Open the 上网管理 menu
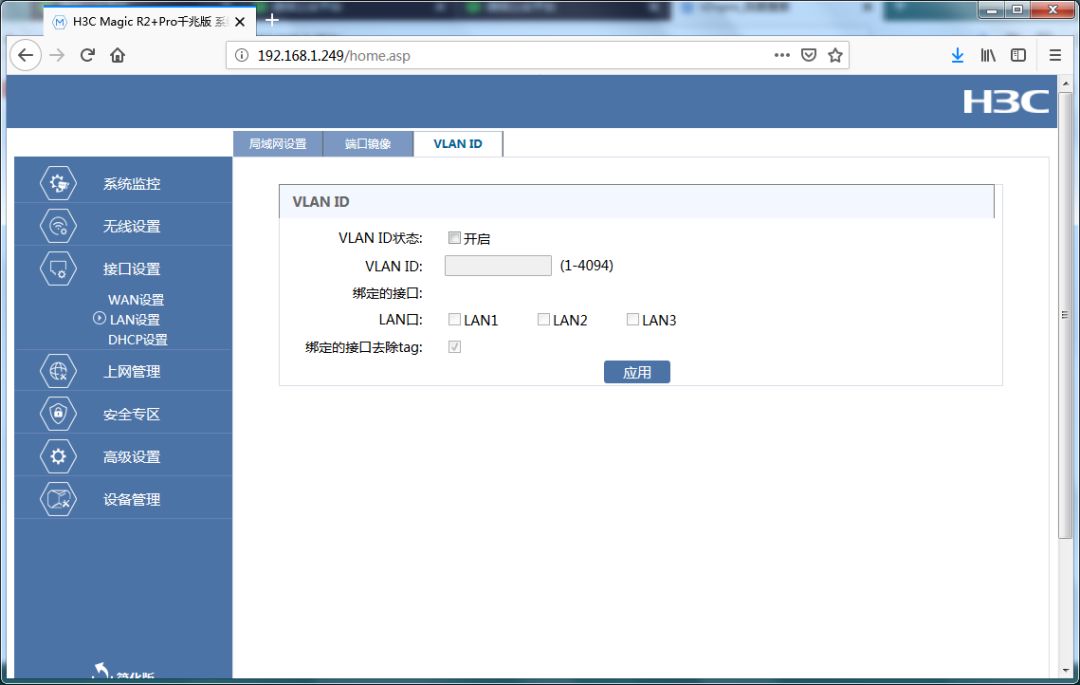This screenshot has width=1080, height=685. (132, 372)
